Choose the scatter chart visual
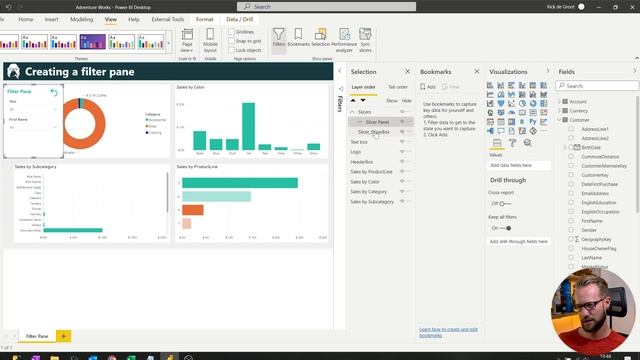The image size is (640, 360). coord(511,103)
